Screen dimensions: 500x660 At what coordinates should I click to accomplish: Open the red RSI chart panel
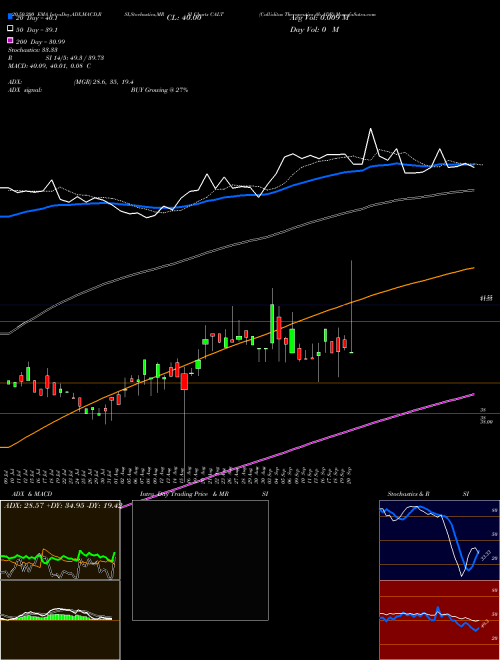click(x=439, y=620)
